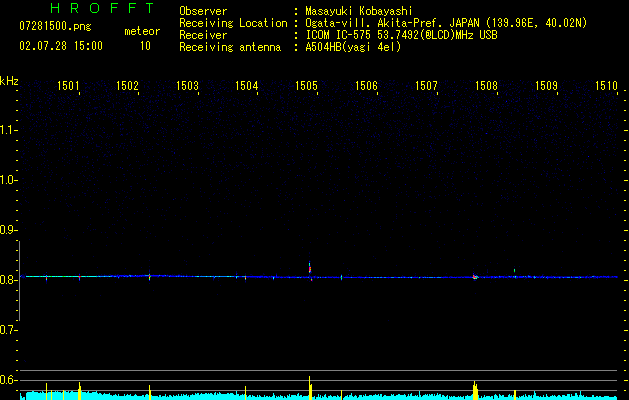Click the date stamp 02.07.28 15:00
This screenshot has width=629, height=400.
coord(61,46)
